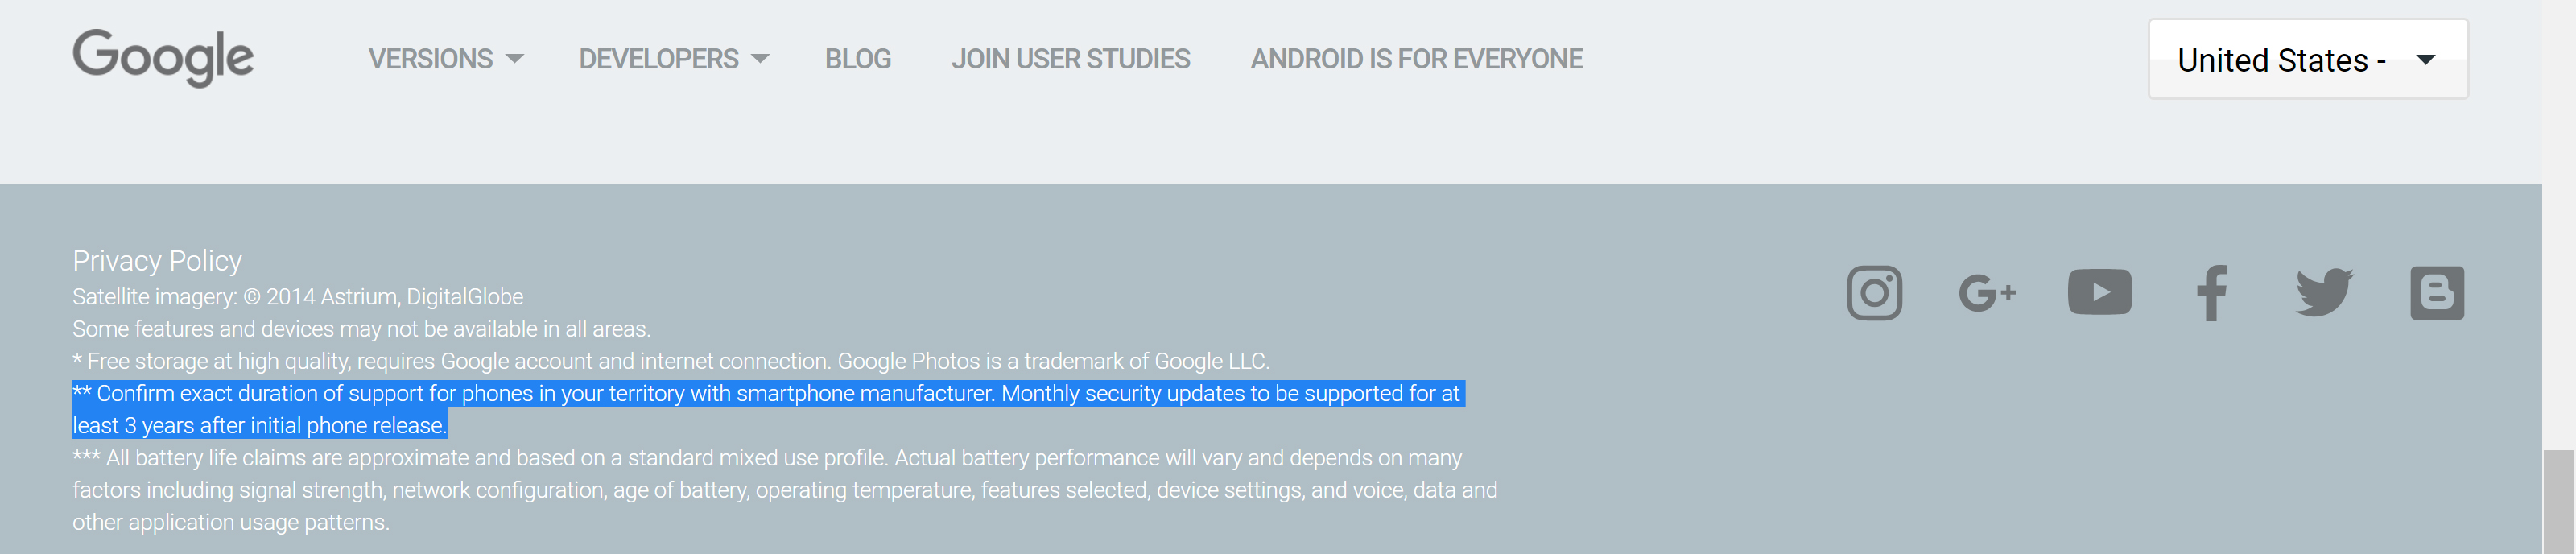This screenshot has height=554, width=2576.
Task: Open the YouTube icon in the footer
Action: (2099, 292)
